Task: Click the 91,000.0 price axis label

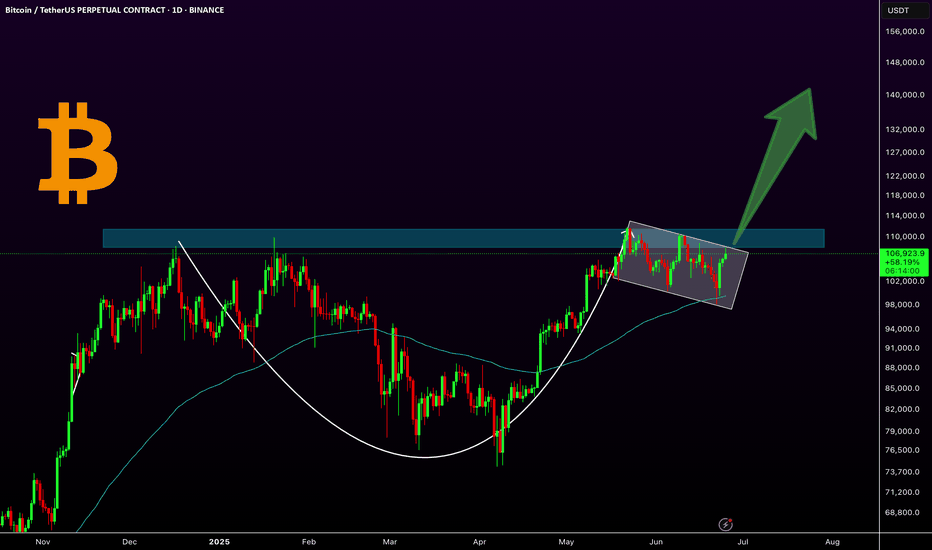Action: pyautogui.click(x=905, y=348)
